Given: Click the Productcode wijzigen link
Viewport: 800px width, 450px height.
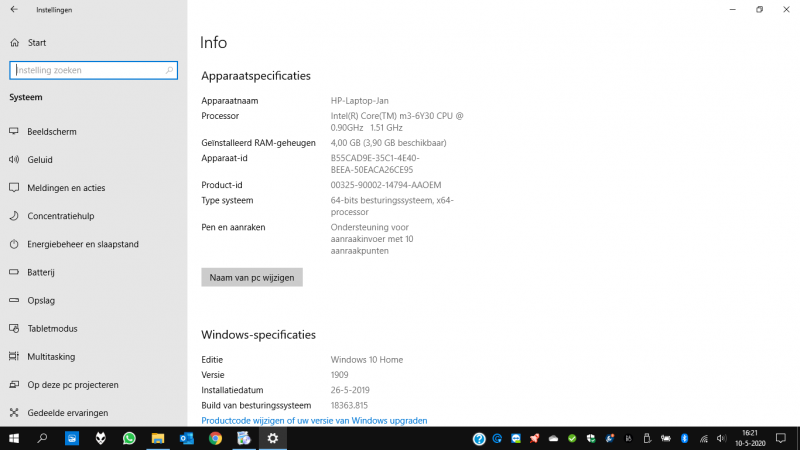Looking at the screenshot, I should pyautogui.click(x=314, y=421).
